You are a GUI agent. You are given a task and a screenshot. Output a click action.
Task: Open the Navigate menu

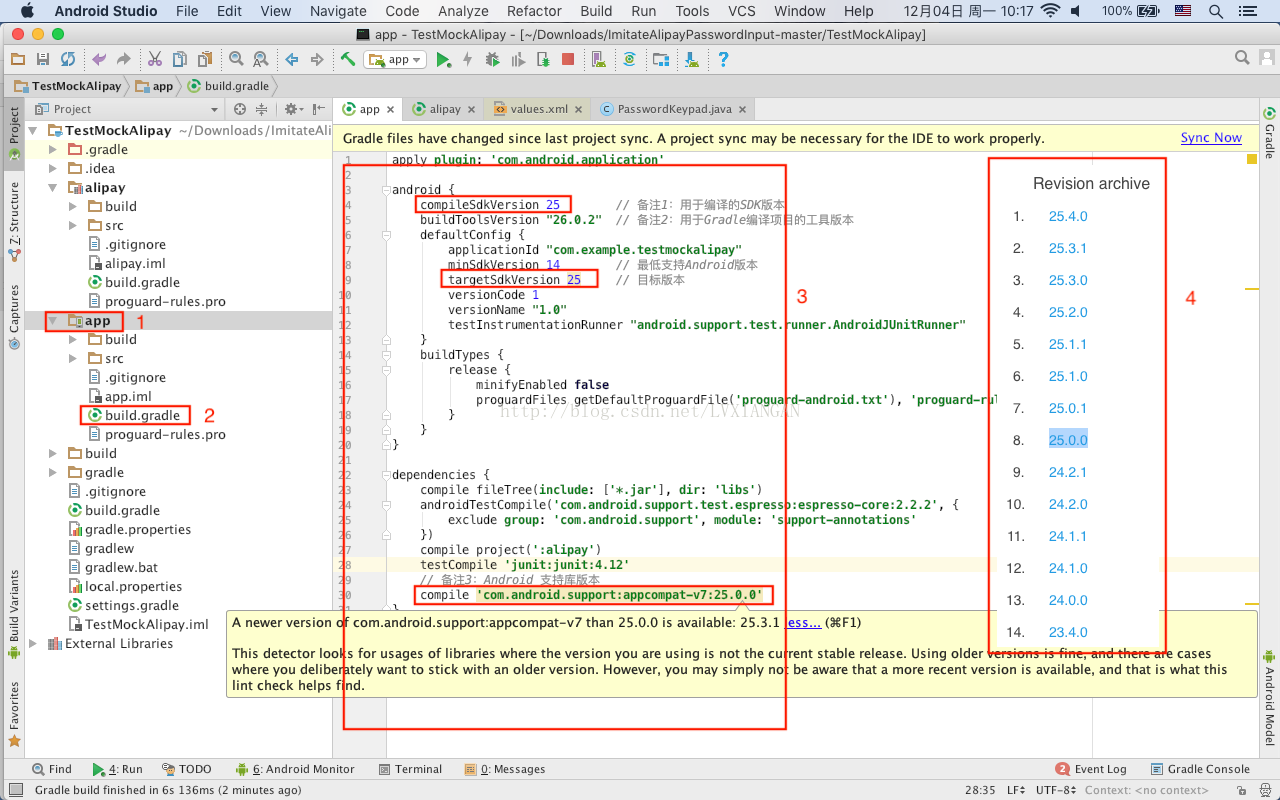point(338,11)
